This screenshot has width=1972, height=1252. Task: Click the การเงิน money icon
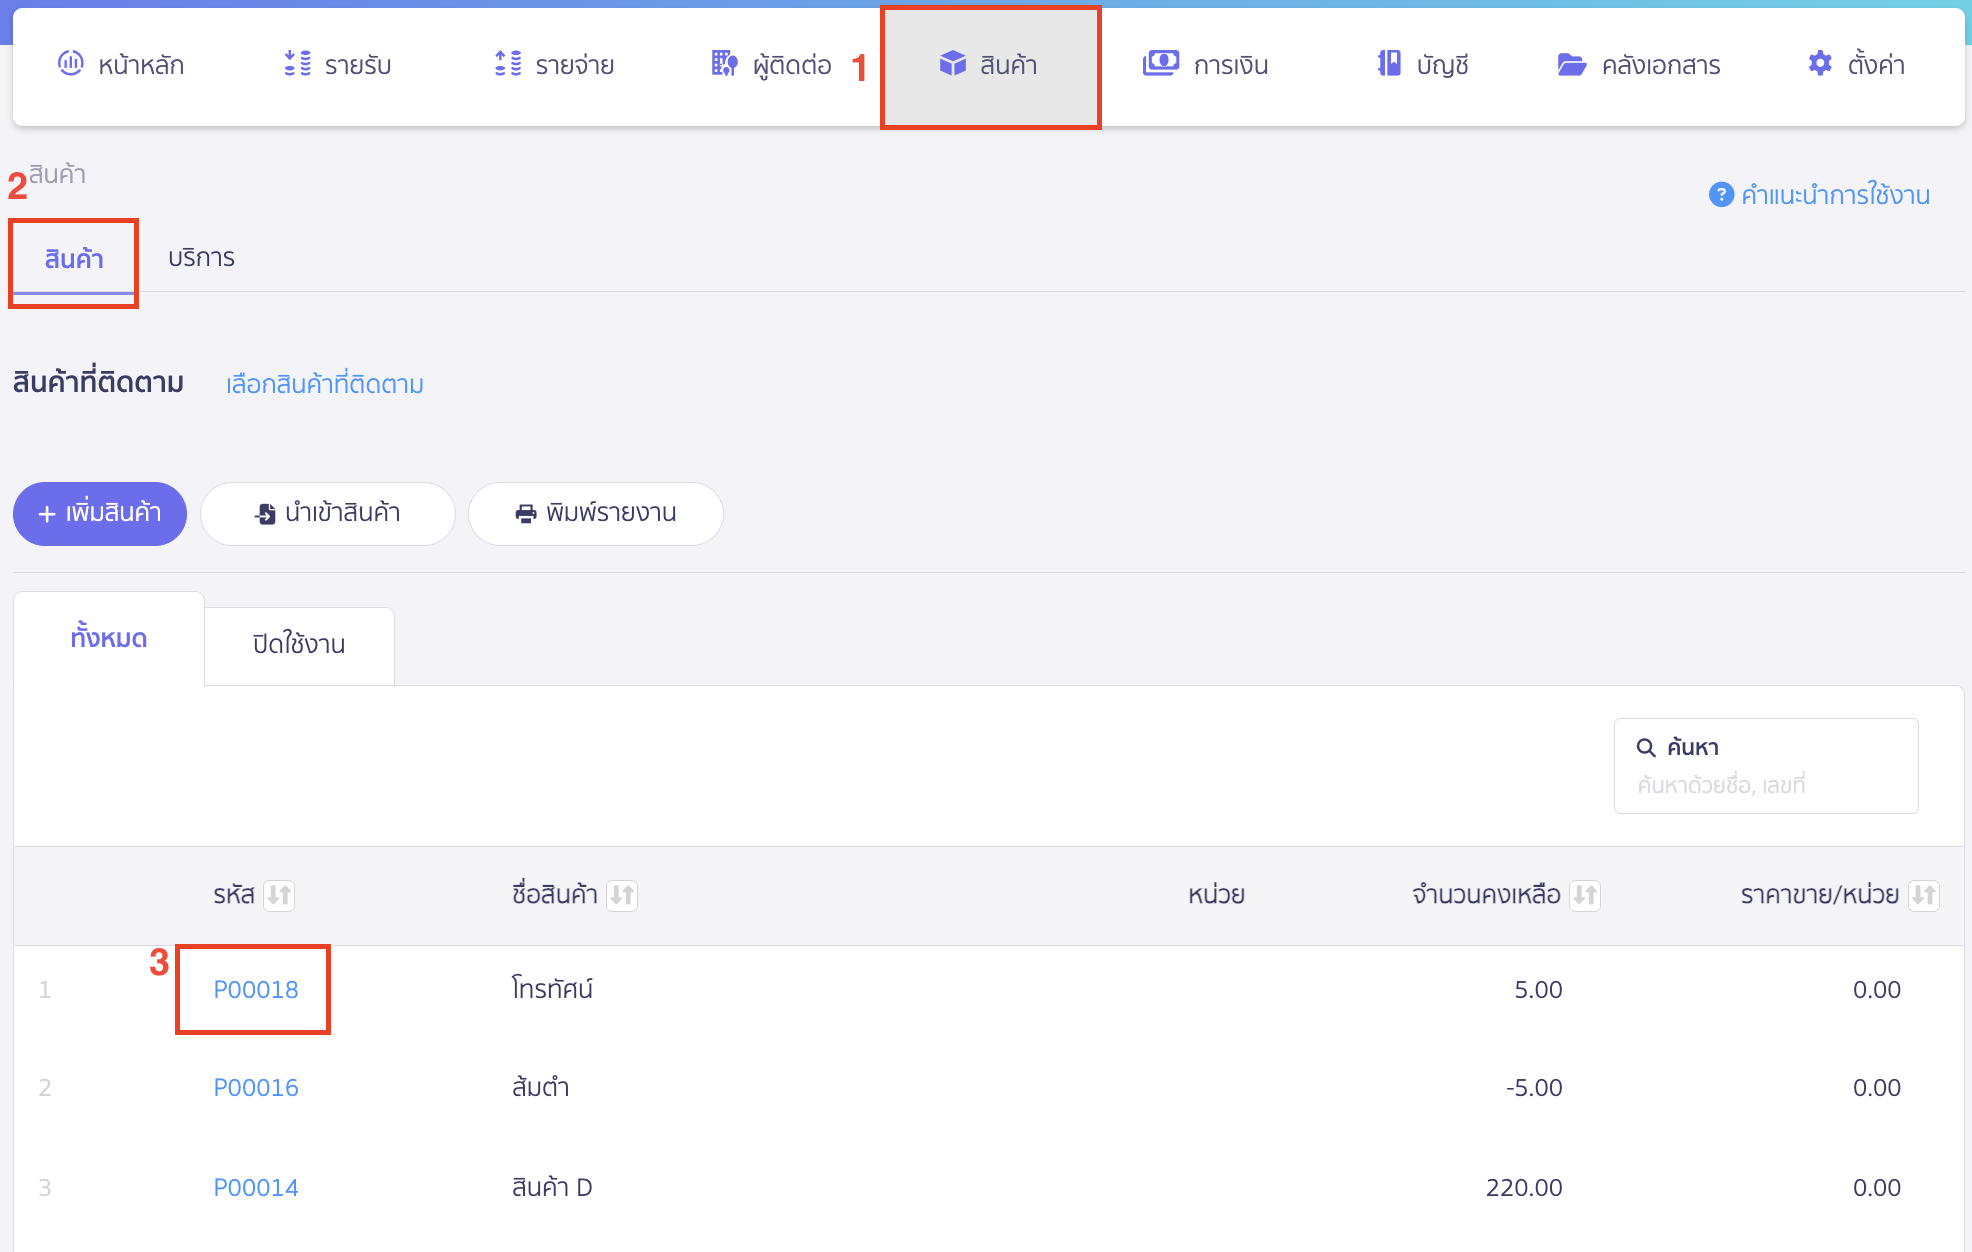click(x=1160, y=64)
